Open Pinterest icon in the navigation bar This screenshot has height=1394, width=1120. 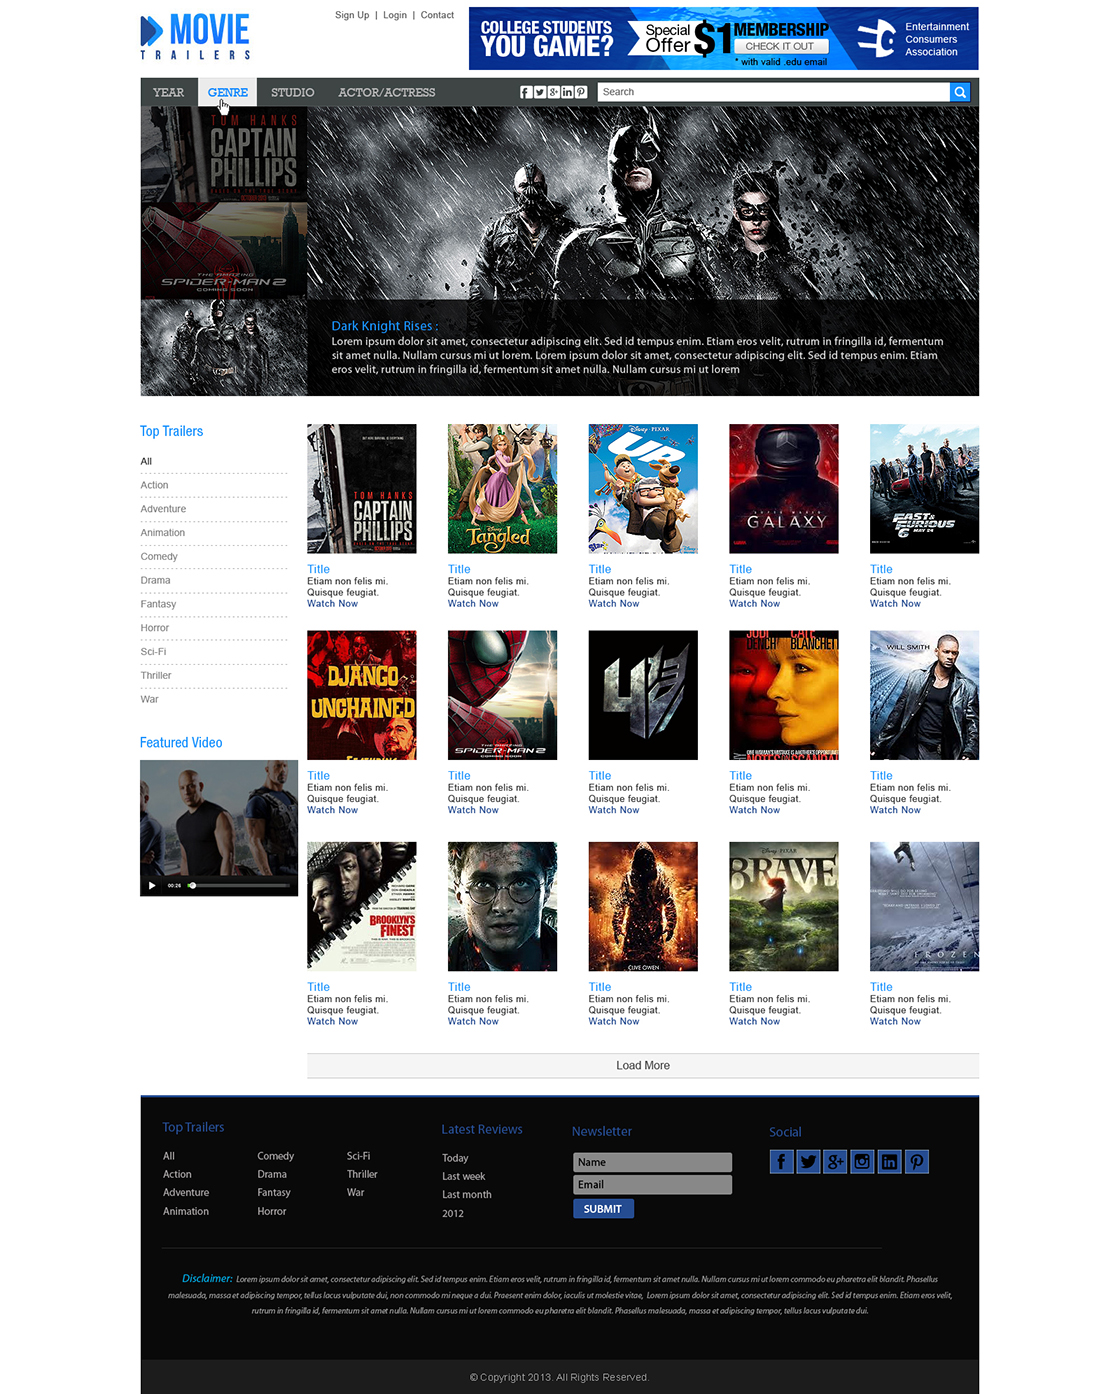(581, 92)
